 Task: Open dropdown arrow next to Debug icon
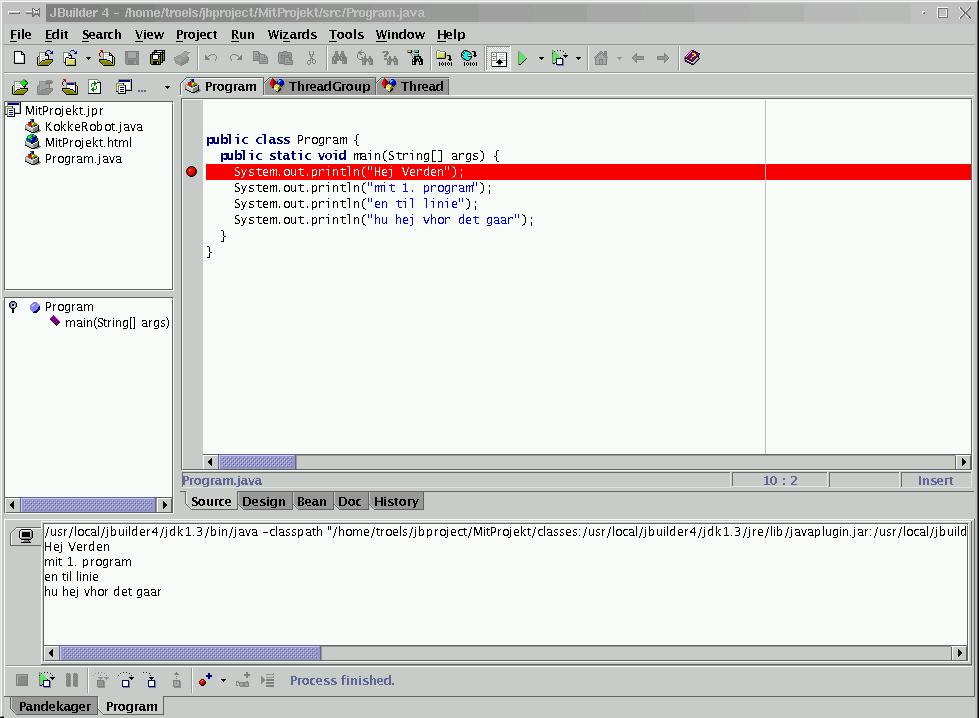point(578,59)
